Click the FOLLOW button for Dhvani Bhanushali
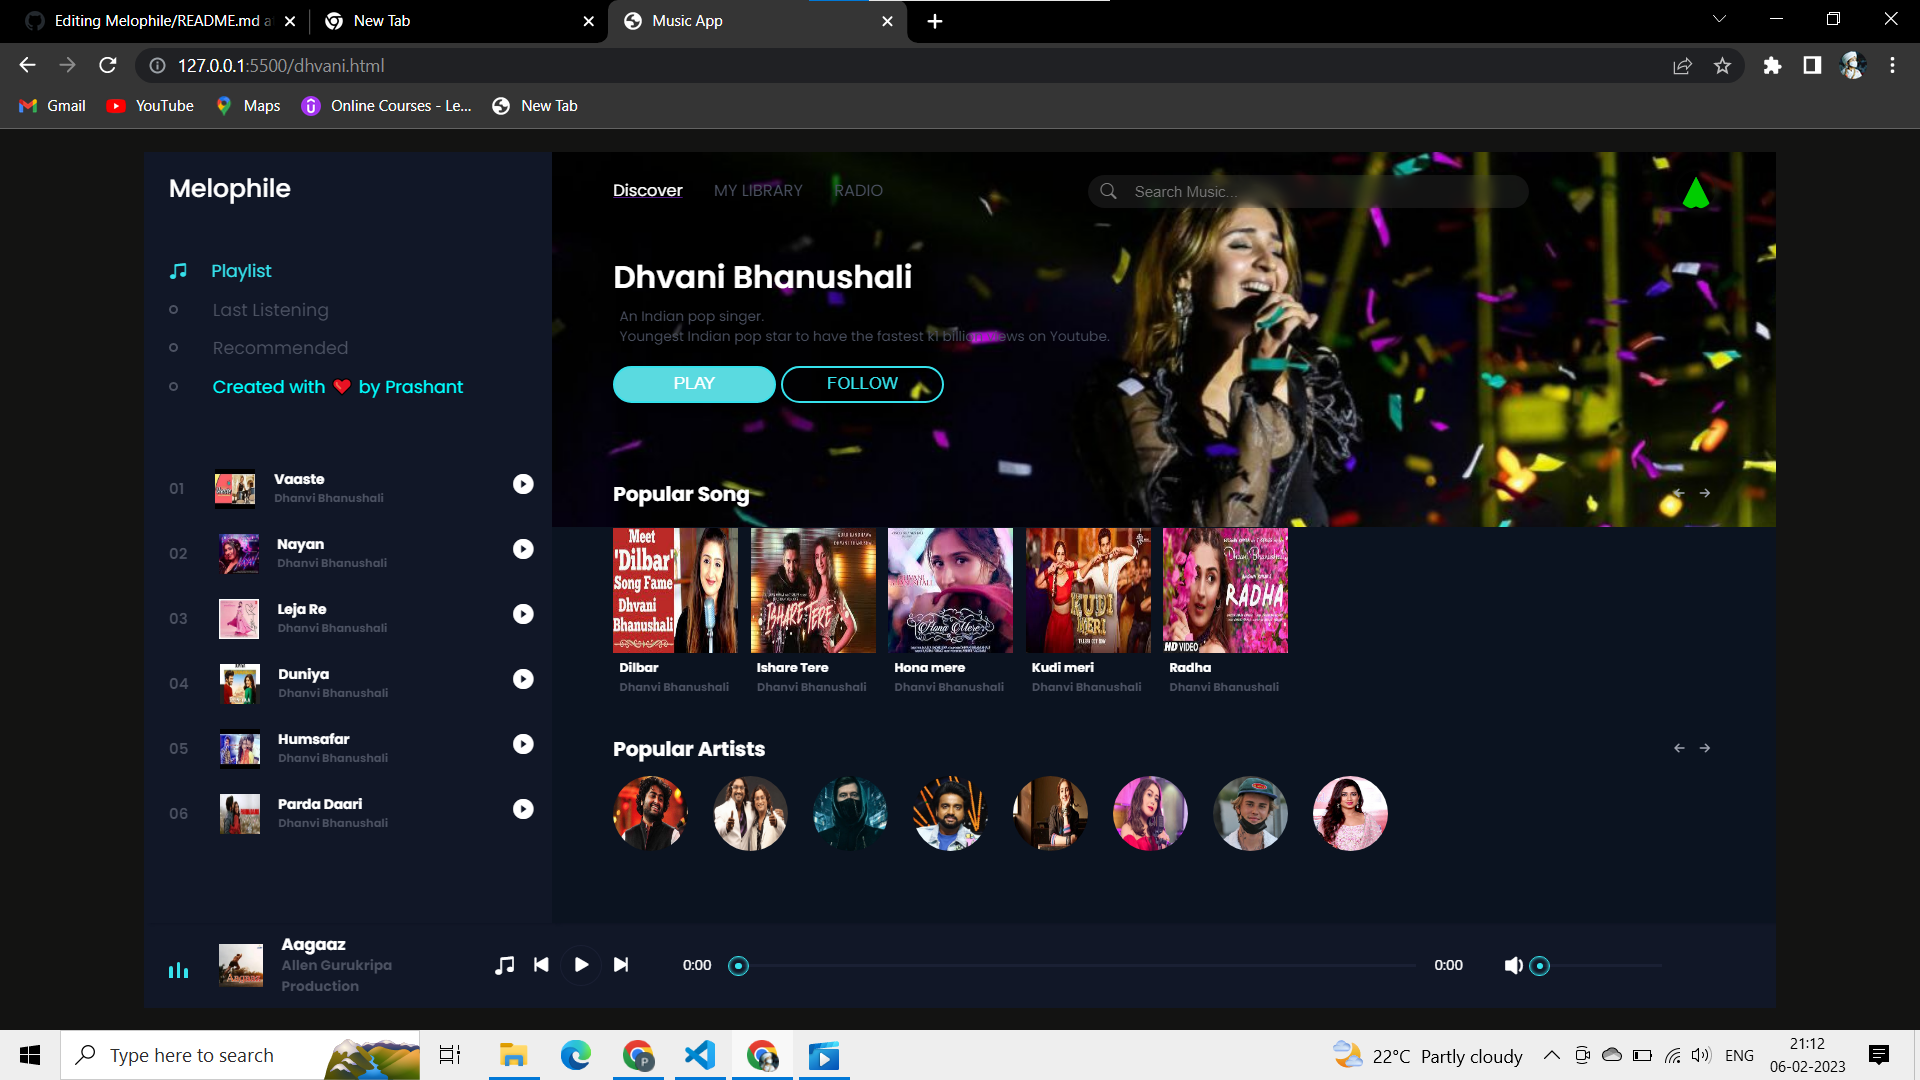This screenshot has height=1080, width=1920. (862, 383)
